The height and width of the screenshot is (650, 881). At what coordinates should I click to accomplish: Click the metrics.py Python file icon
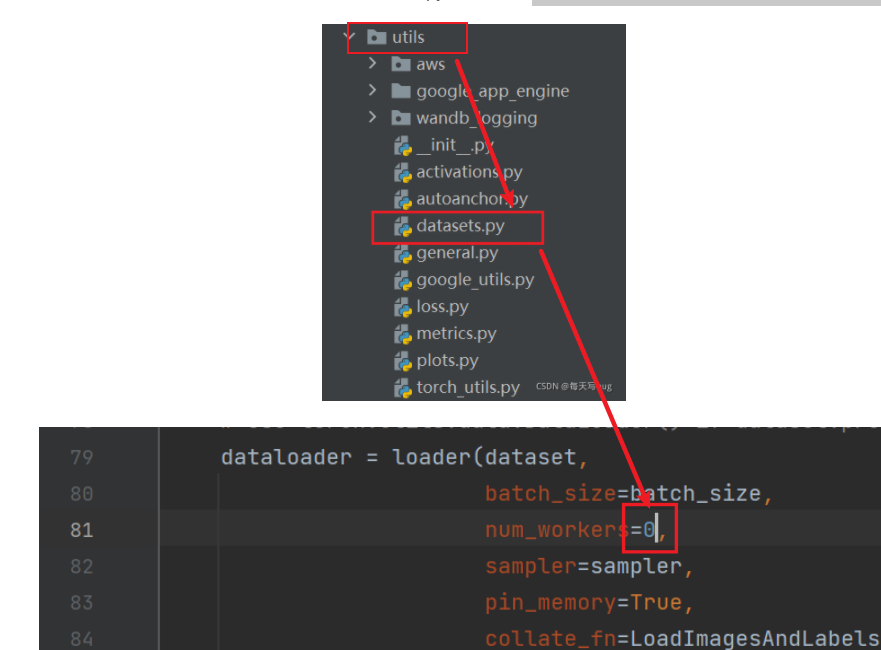point(403,335)
